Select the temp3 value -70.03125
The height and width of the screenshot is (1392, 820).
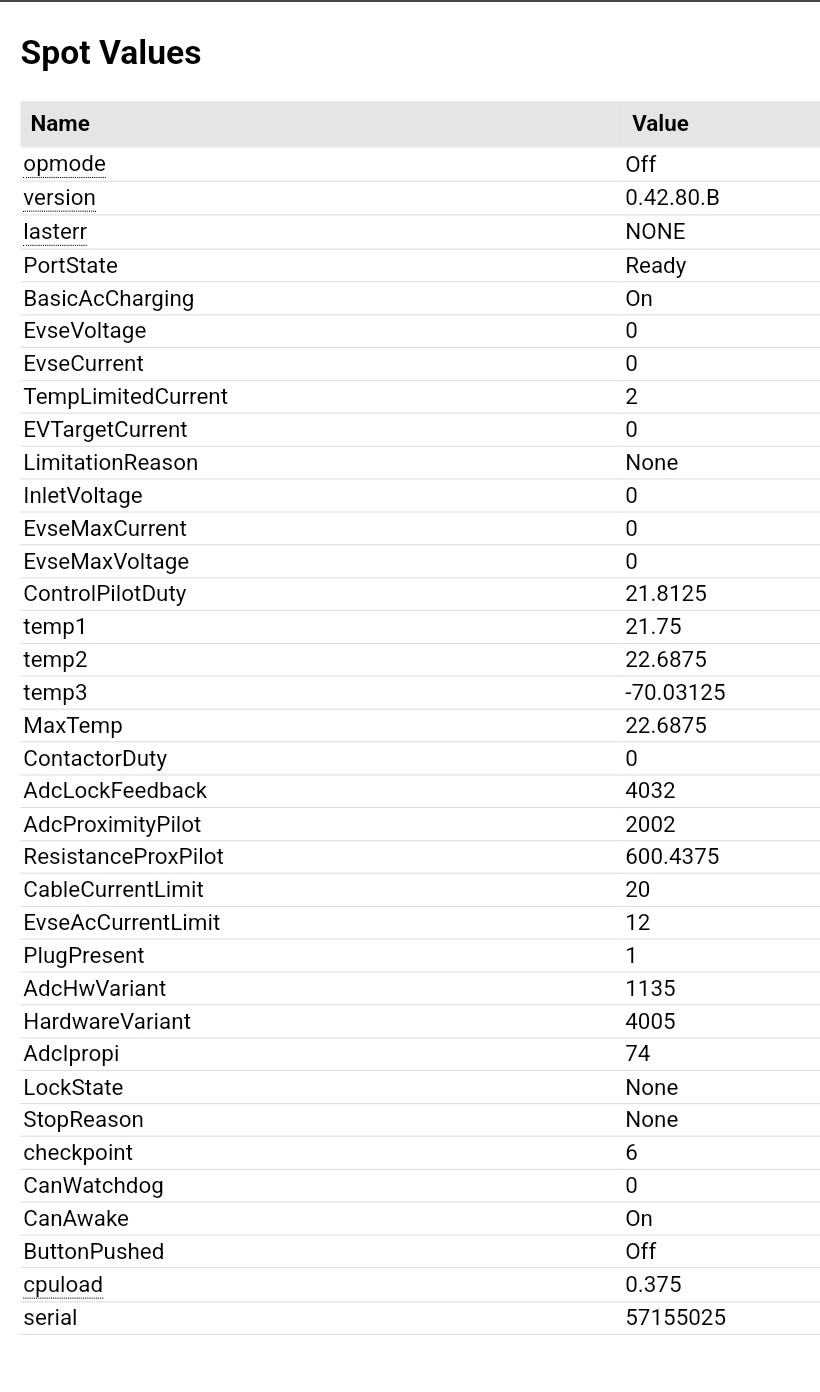click(x=675, y=692)
